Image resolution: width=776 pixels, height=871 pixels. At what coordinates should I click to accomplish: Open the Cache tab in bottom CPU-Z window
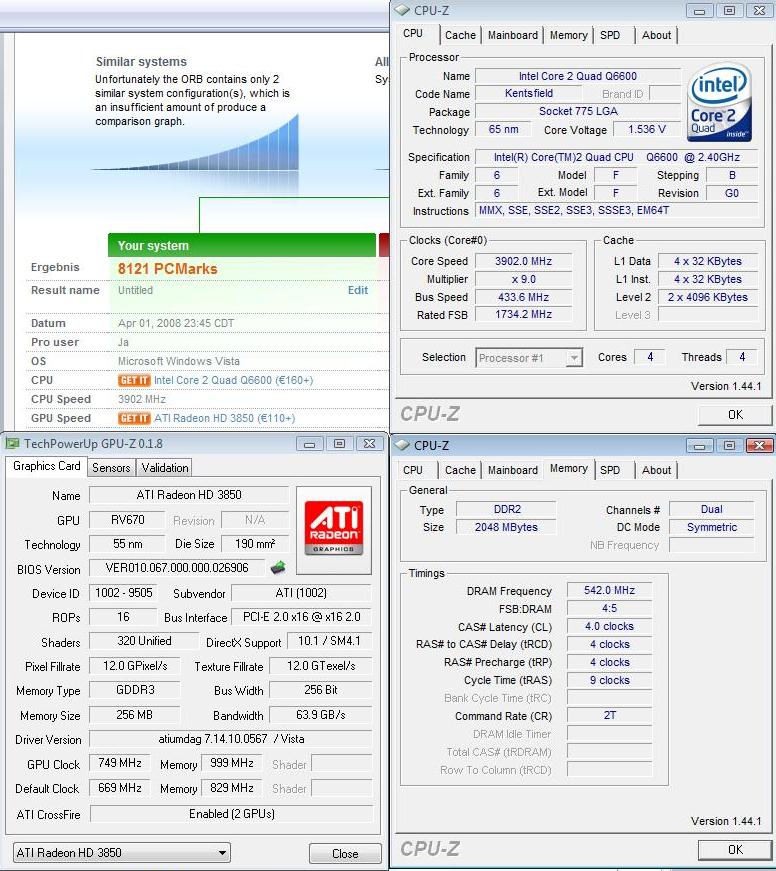[460, 470]
